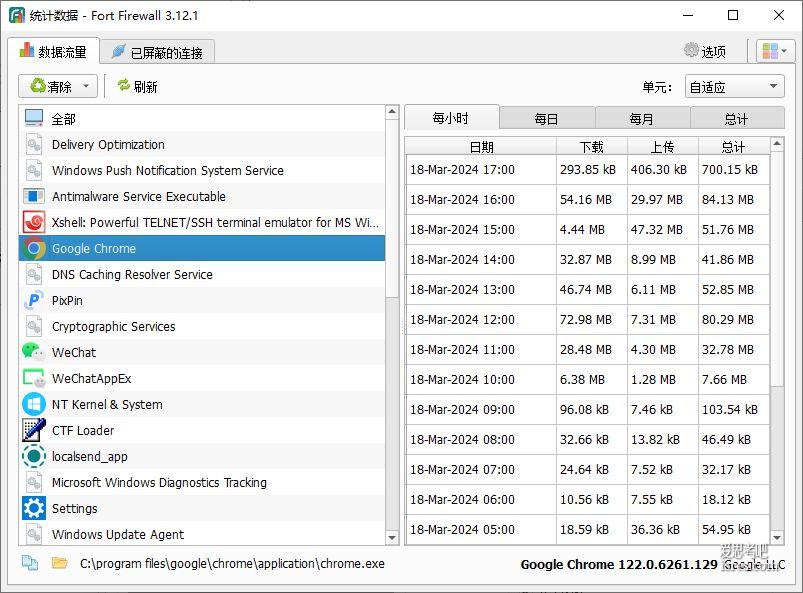Open the colored grid layout dropdown menu

(774, 51)
